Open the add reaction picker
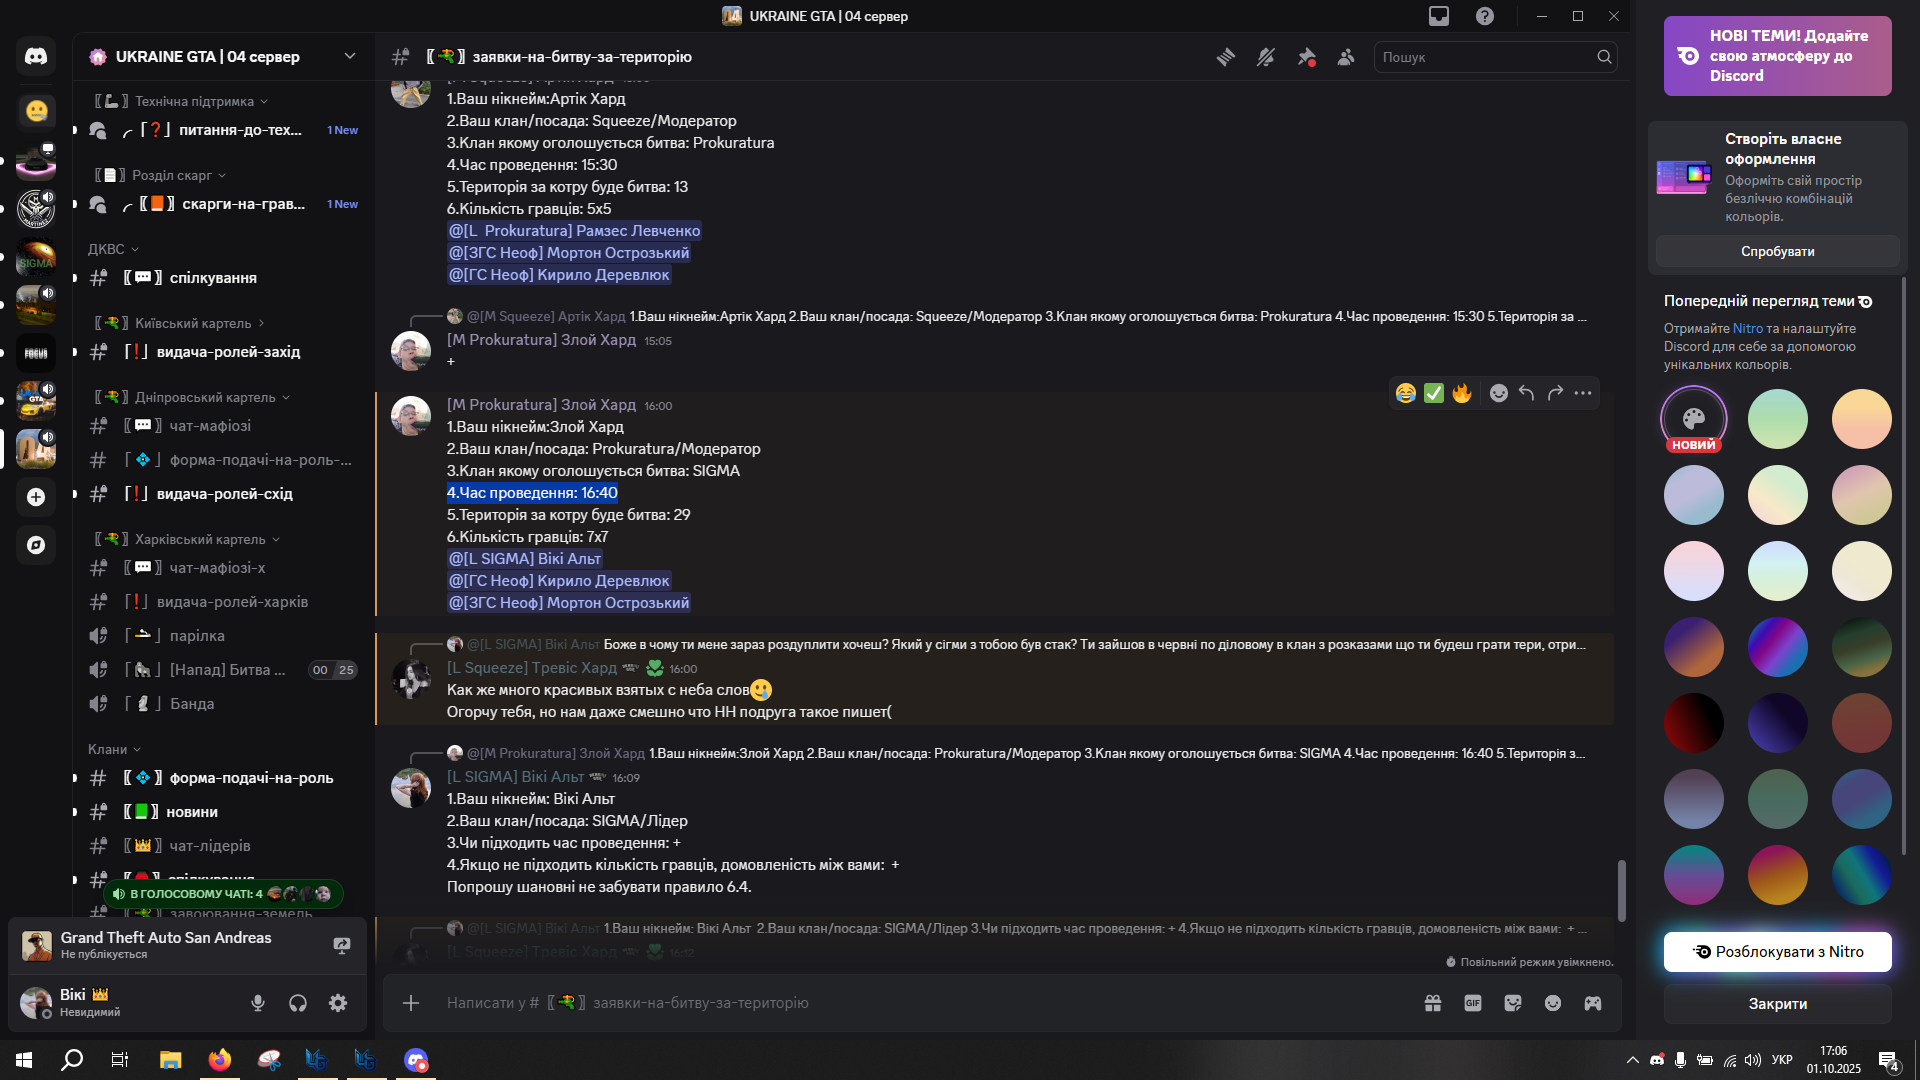This screenshot has height=1080, width=1920. [1498, 393]
